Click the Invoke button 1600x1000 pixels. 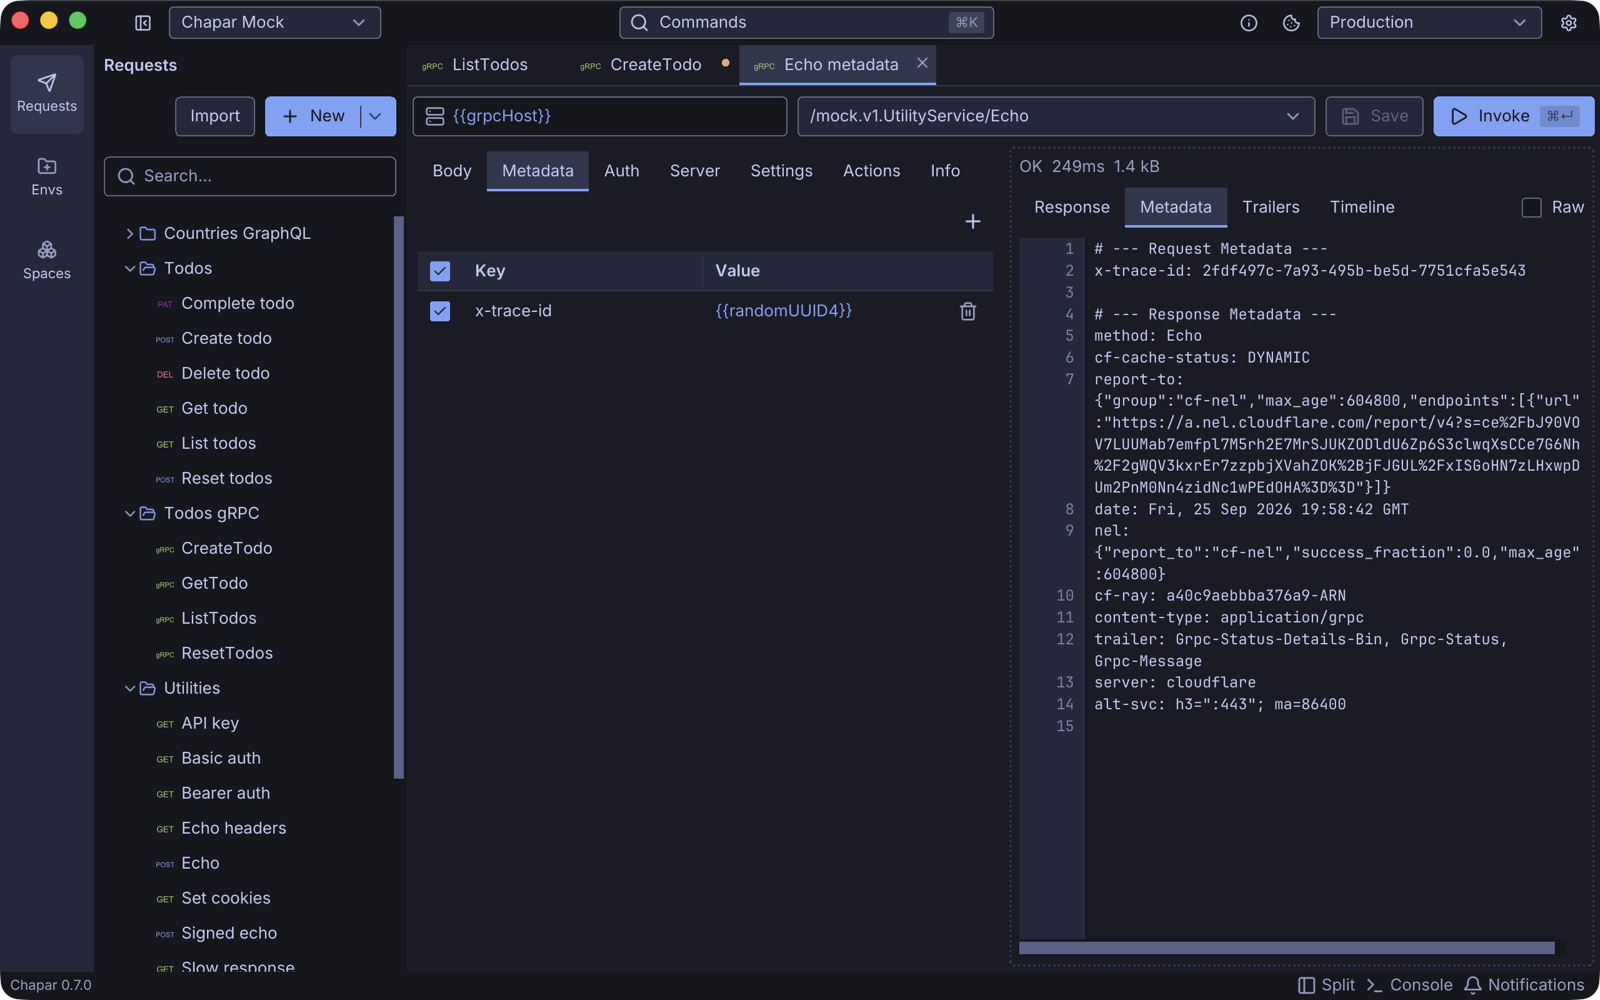point(1513,116)
